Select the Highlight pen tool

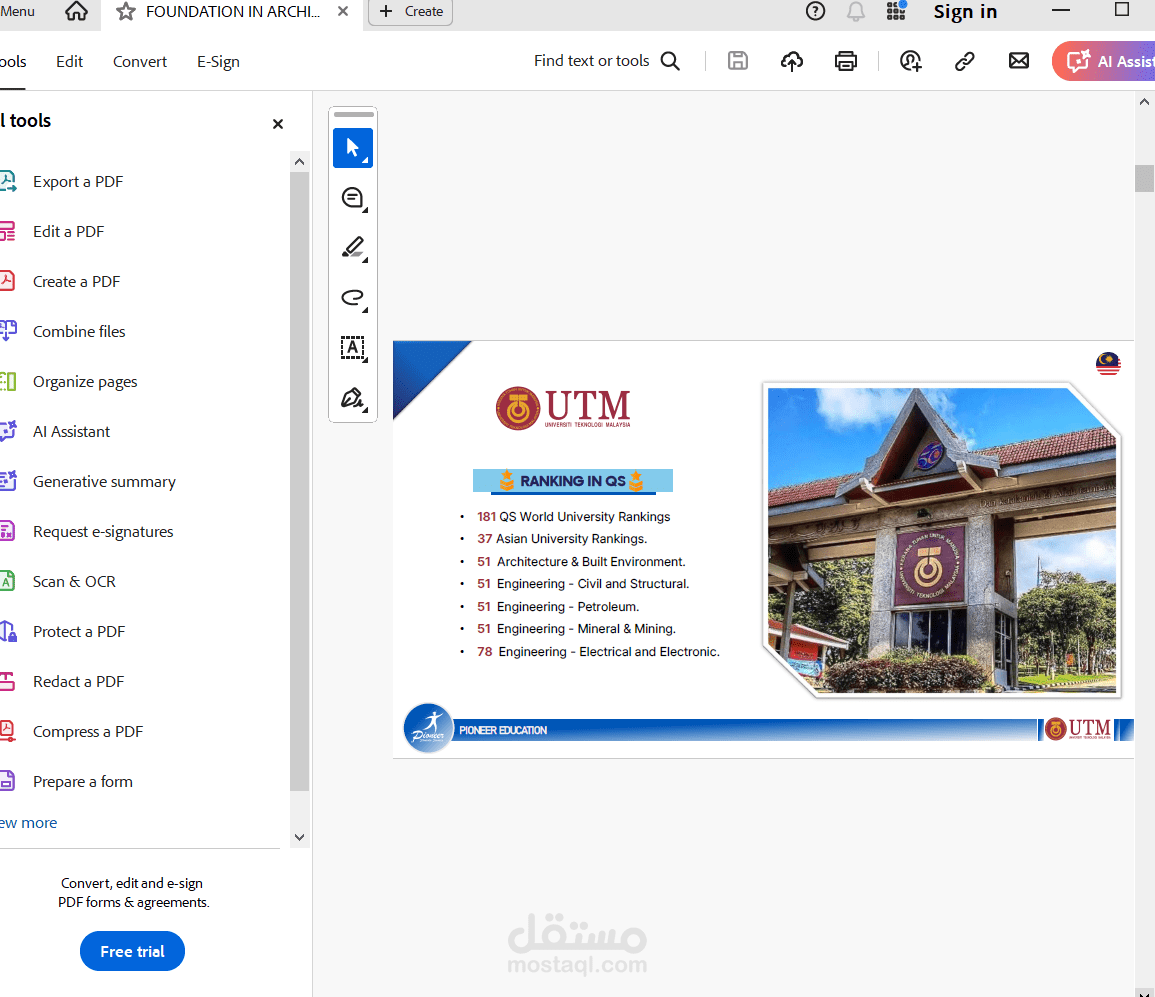353,248
